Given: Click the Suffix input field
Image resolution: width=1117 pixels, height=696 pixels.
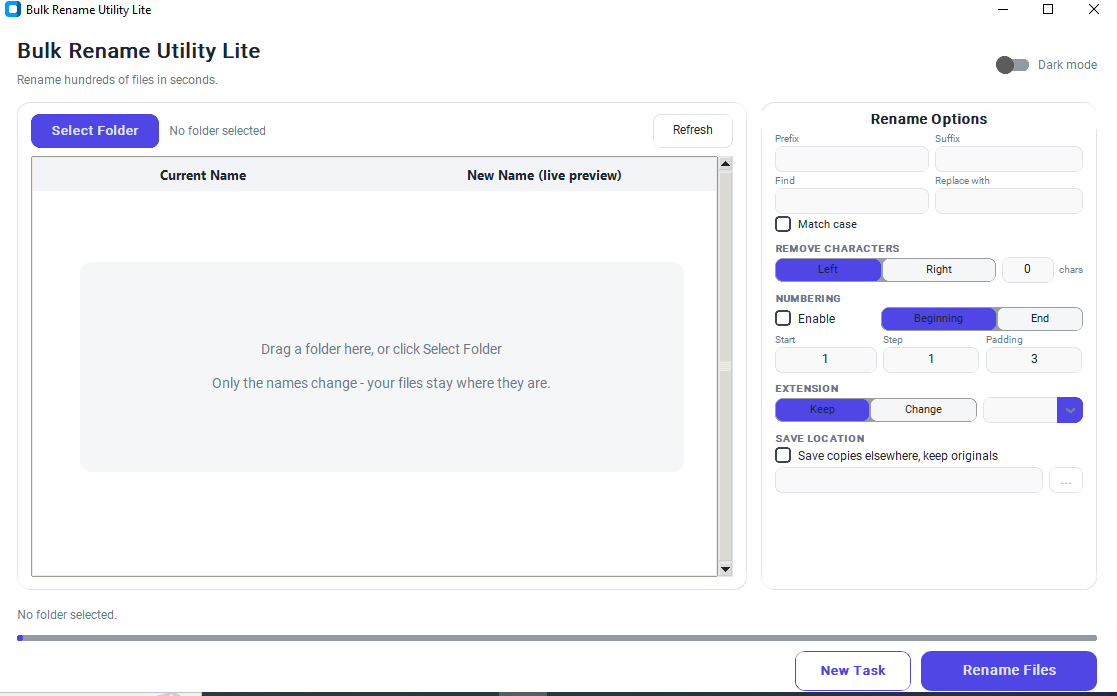Looking at the screenshot, I should point(1009,159).
